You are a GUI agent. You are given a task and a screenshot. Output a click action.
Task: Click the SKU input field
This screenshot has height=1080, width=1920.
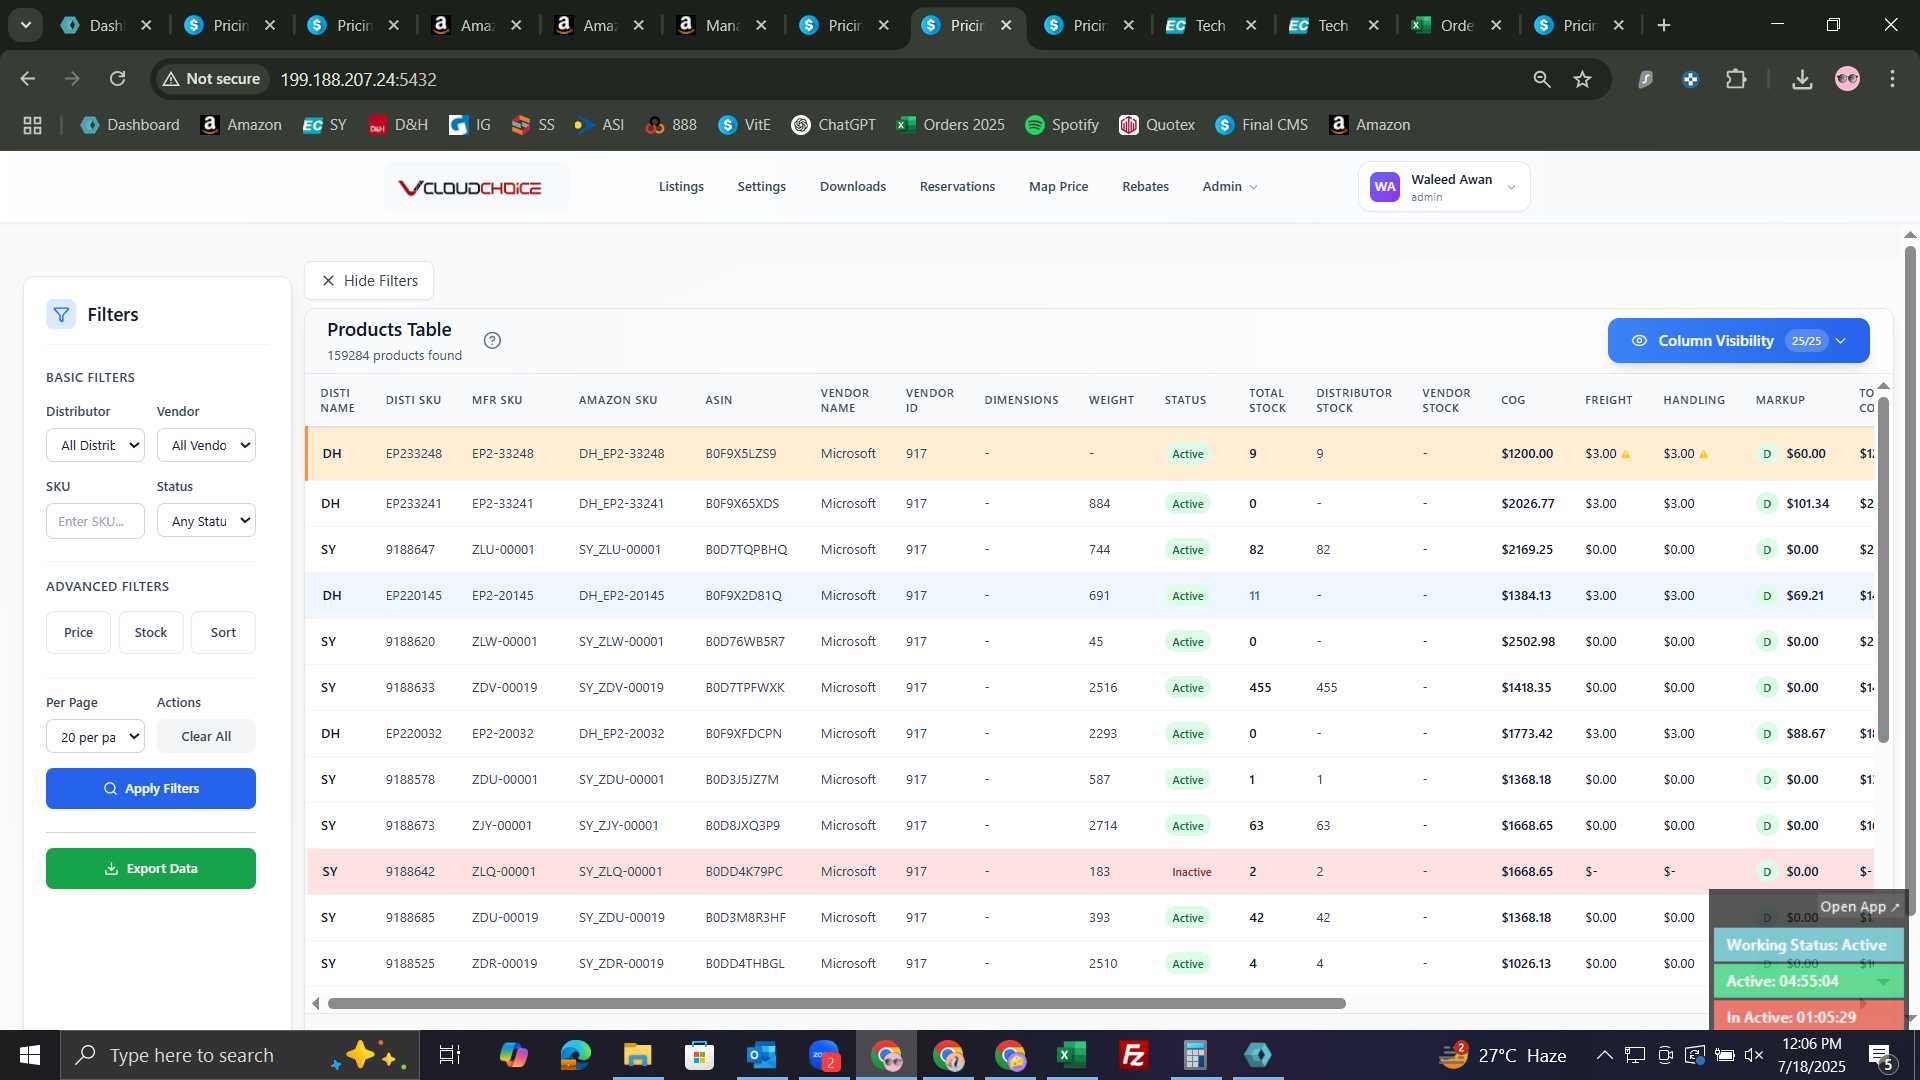[x=95, y=521]
